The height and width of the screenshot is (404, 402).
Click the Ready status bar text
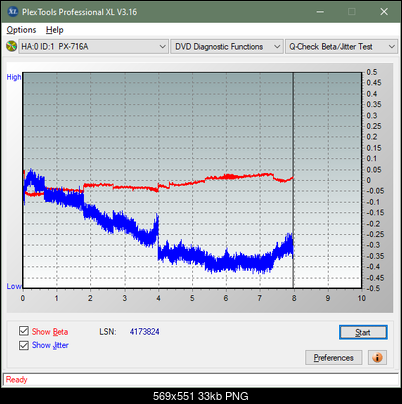(16, 380)
